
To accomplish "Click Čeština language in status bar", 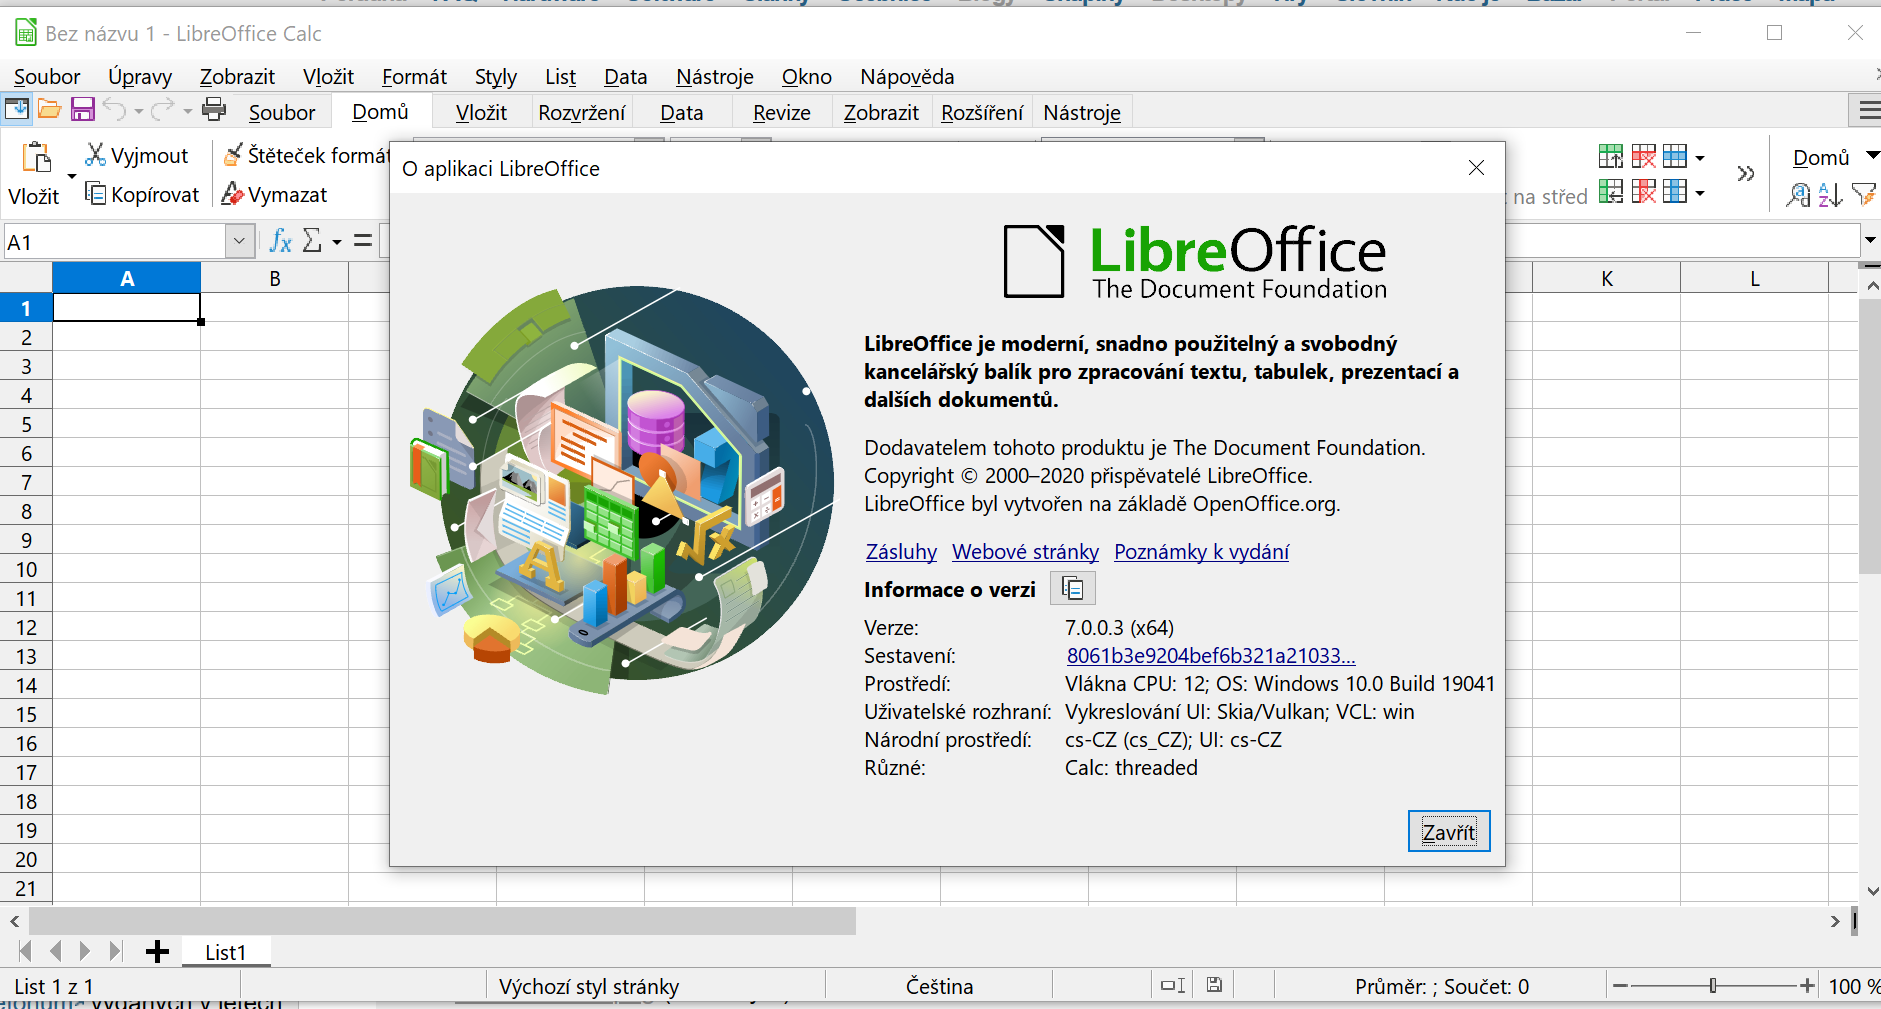I will pos(939,986).
